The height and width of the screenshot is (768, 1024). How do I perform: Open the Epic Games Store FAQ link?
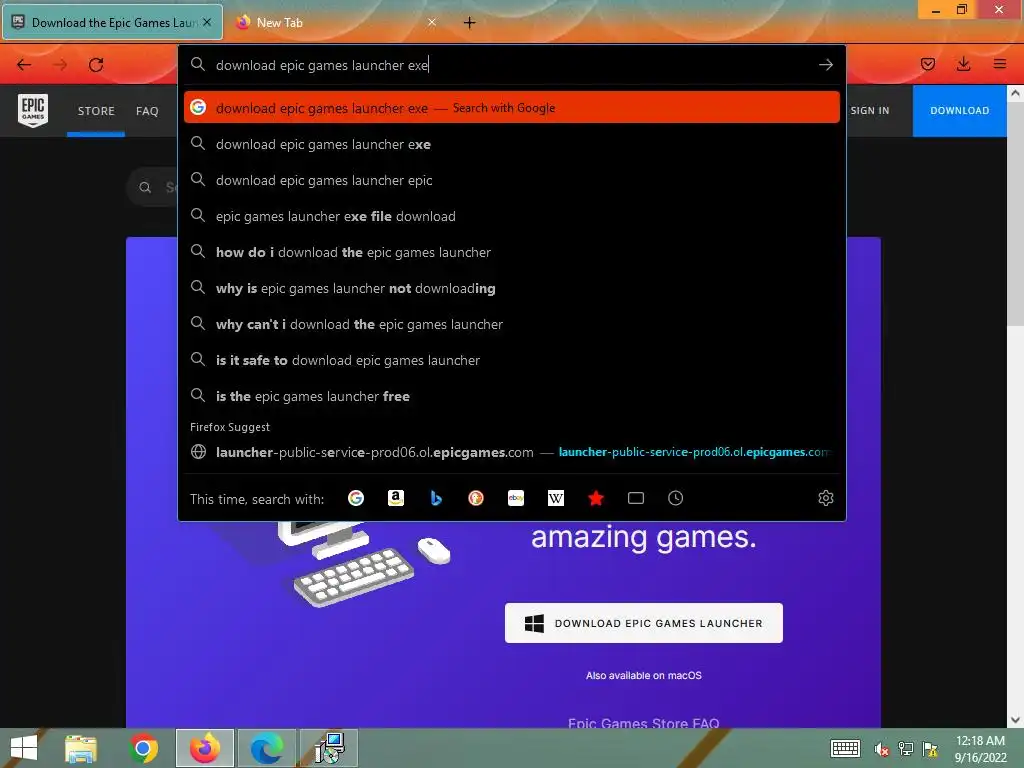click(x=643, y=722)
